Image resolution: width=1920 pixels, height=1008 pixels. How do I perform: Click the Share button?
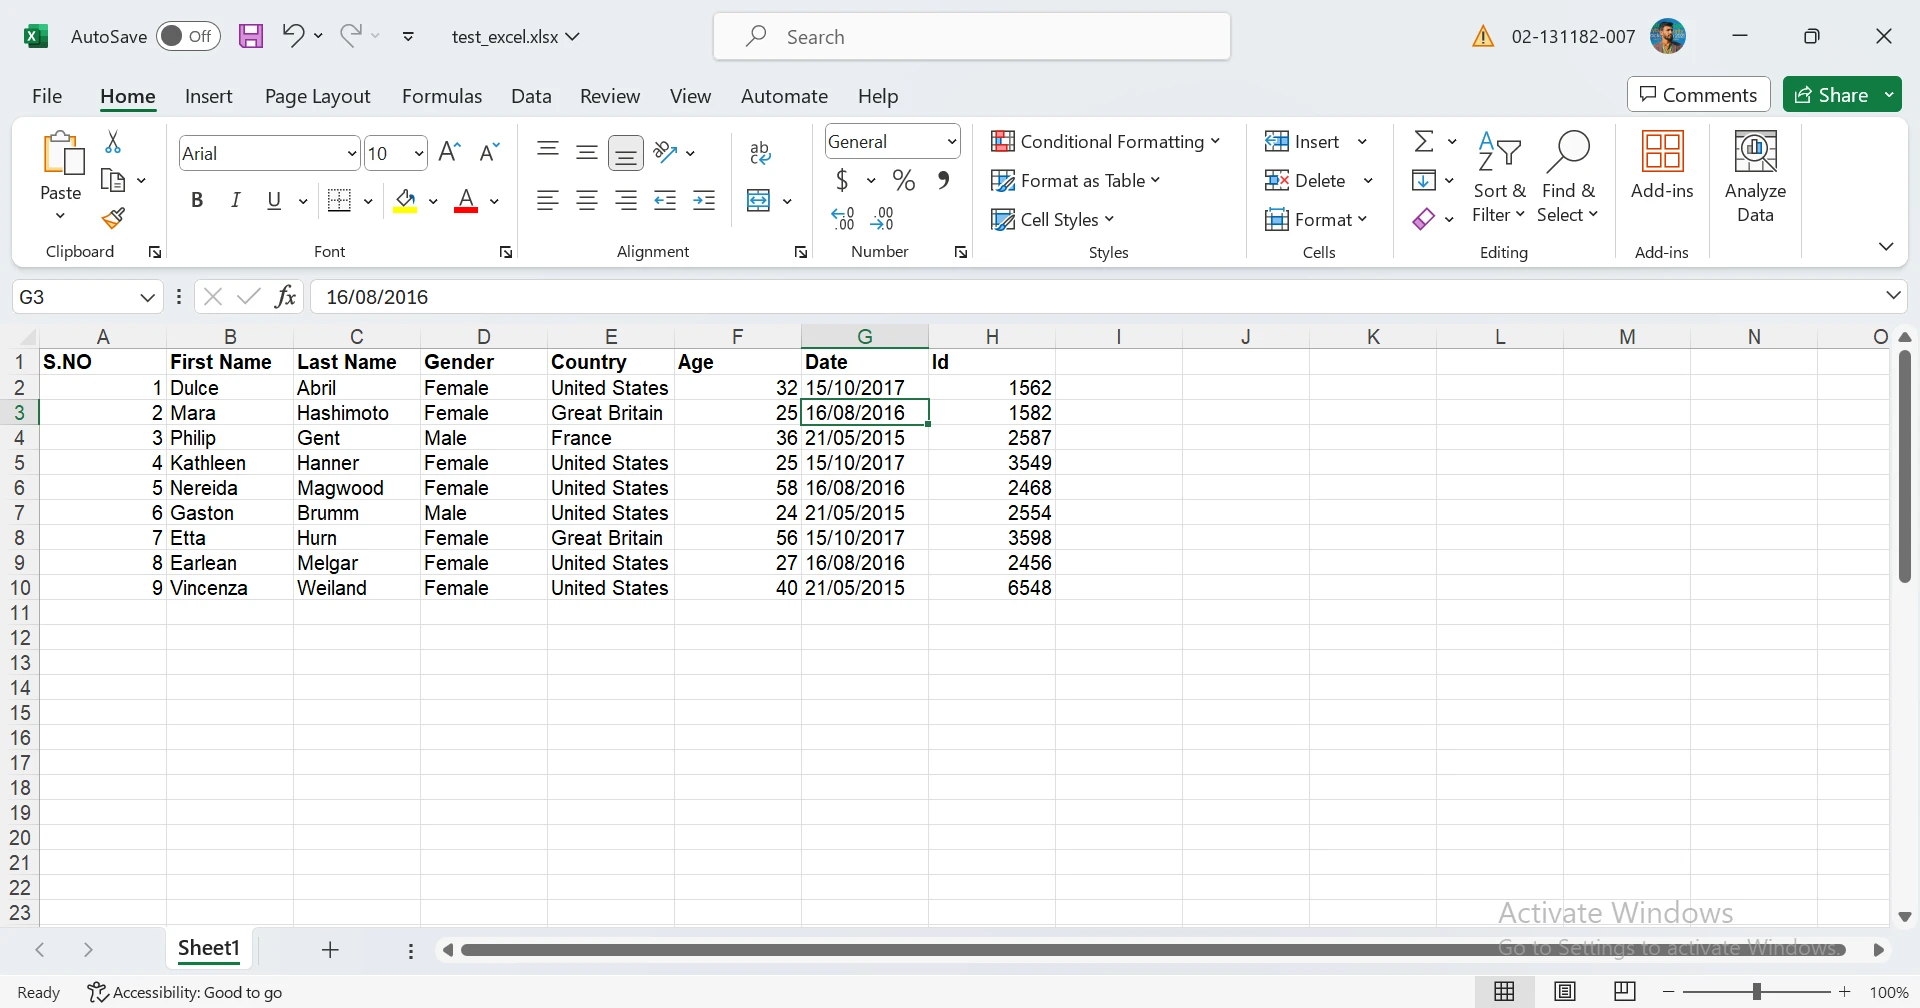coord(1832,95)
